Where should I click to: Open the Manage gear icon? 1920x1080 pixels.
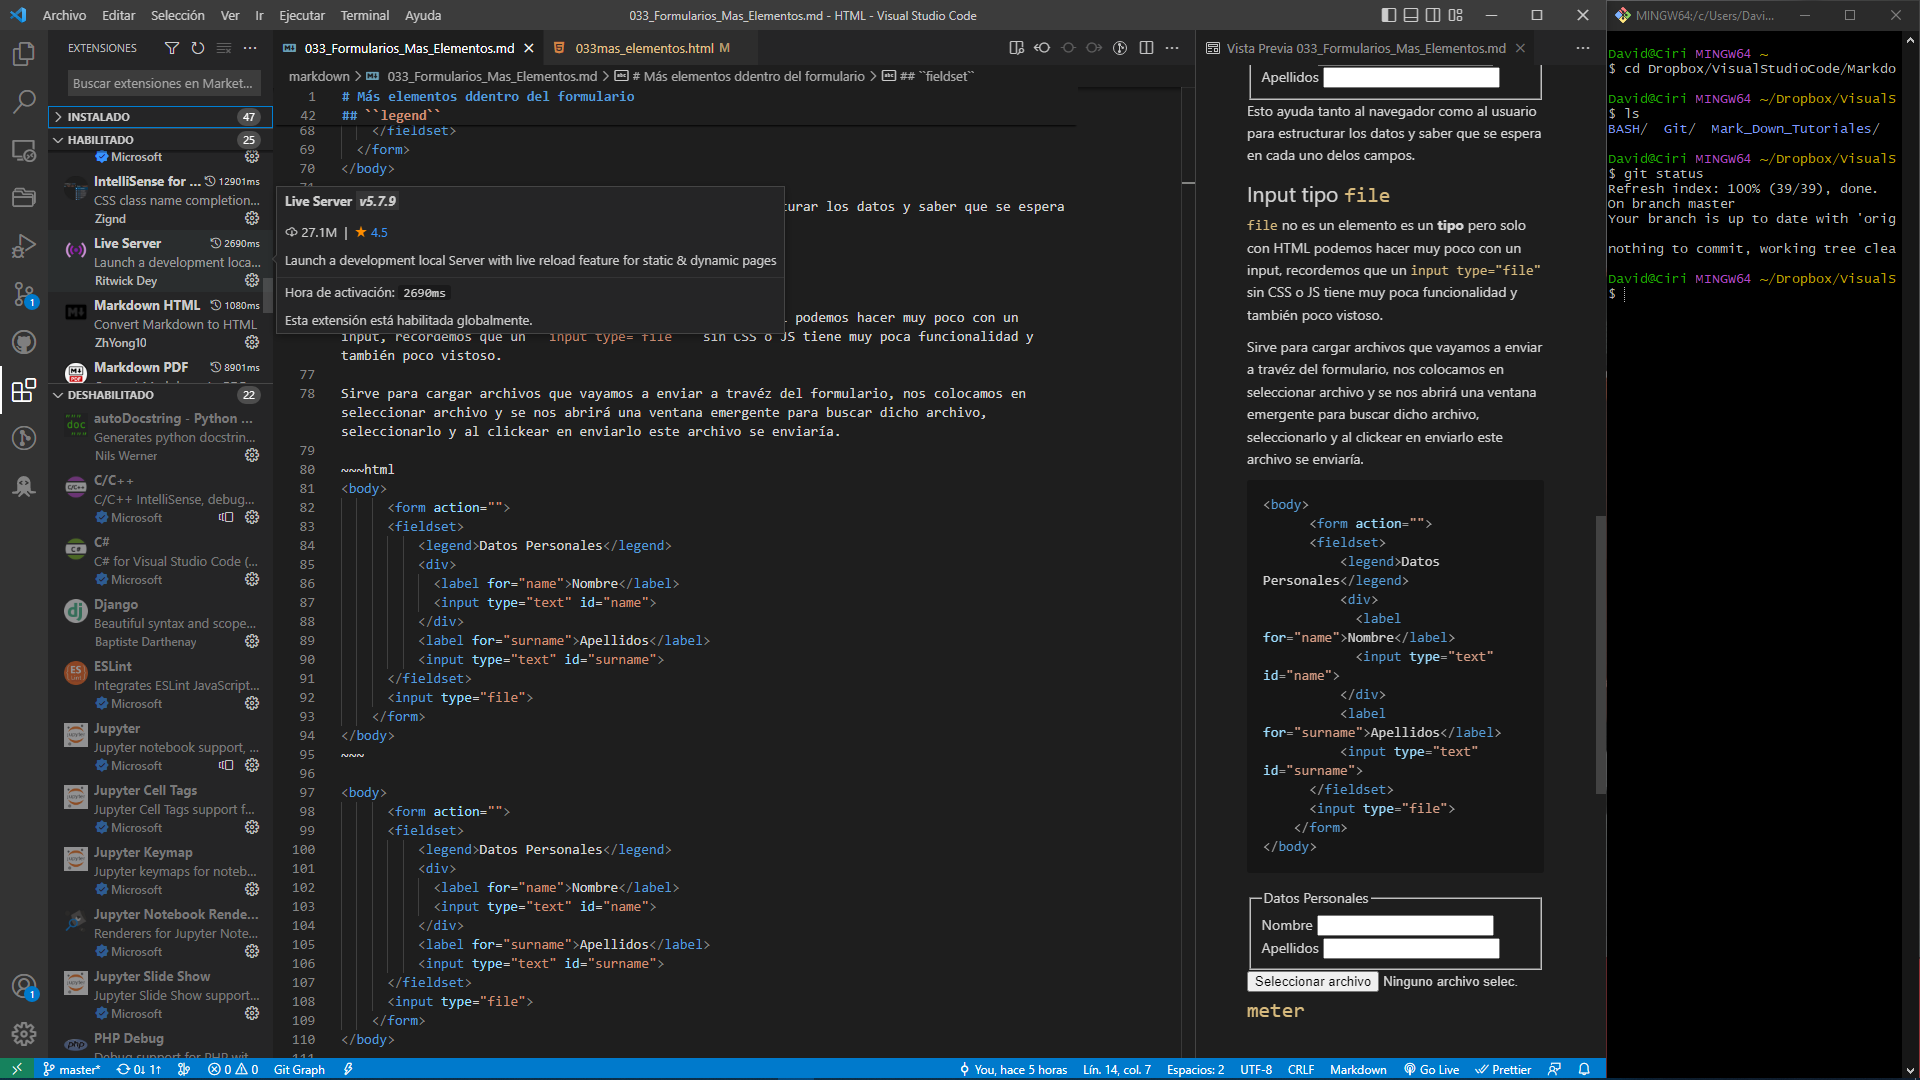24,1035
